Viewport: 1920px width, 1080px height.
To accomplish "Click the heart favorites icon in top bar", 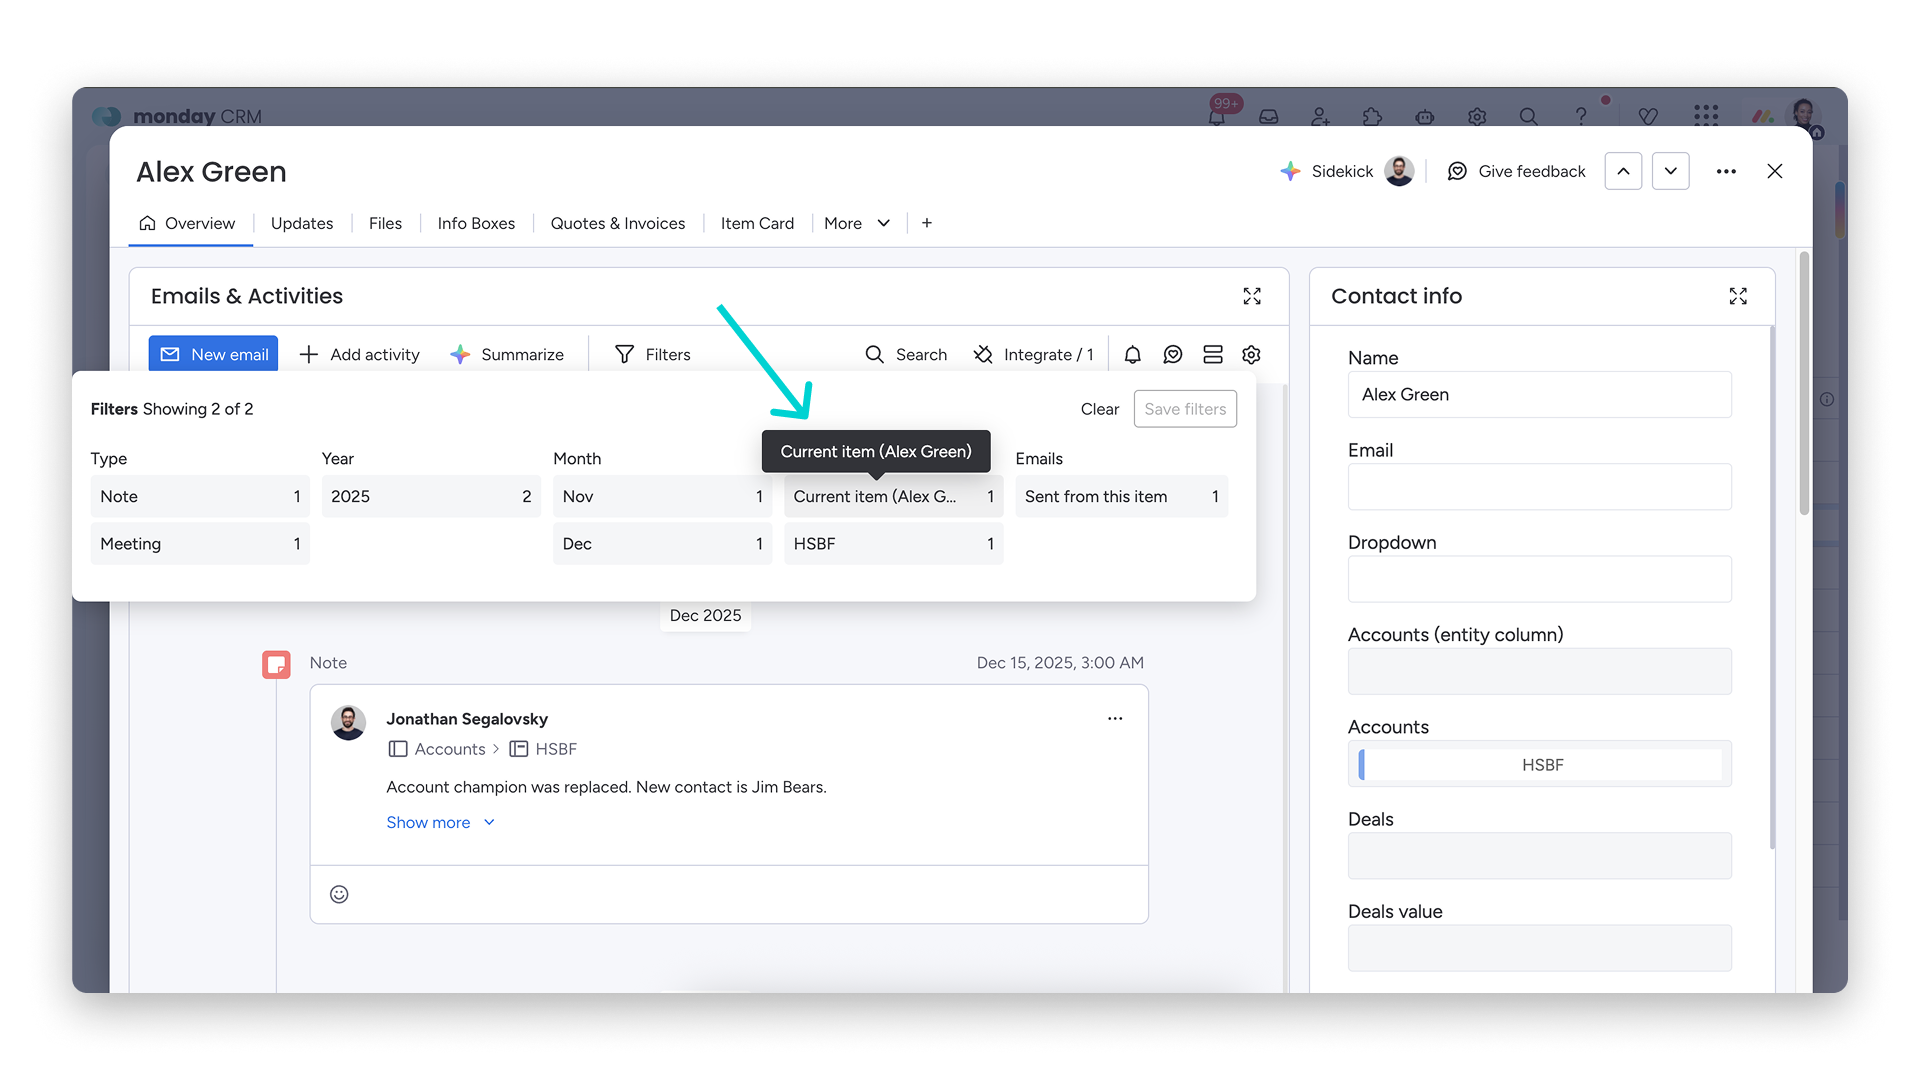I will coord(1649,117).
